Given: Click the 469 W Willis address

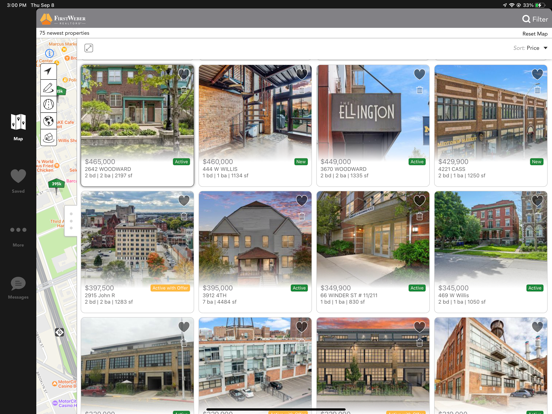Looking at the screenshot, I should pyautogui.click(x=453, y=295).
